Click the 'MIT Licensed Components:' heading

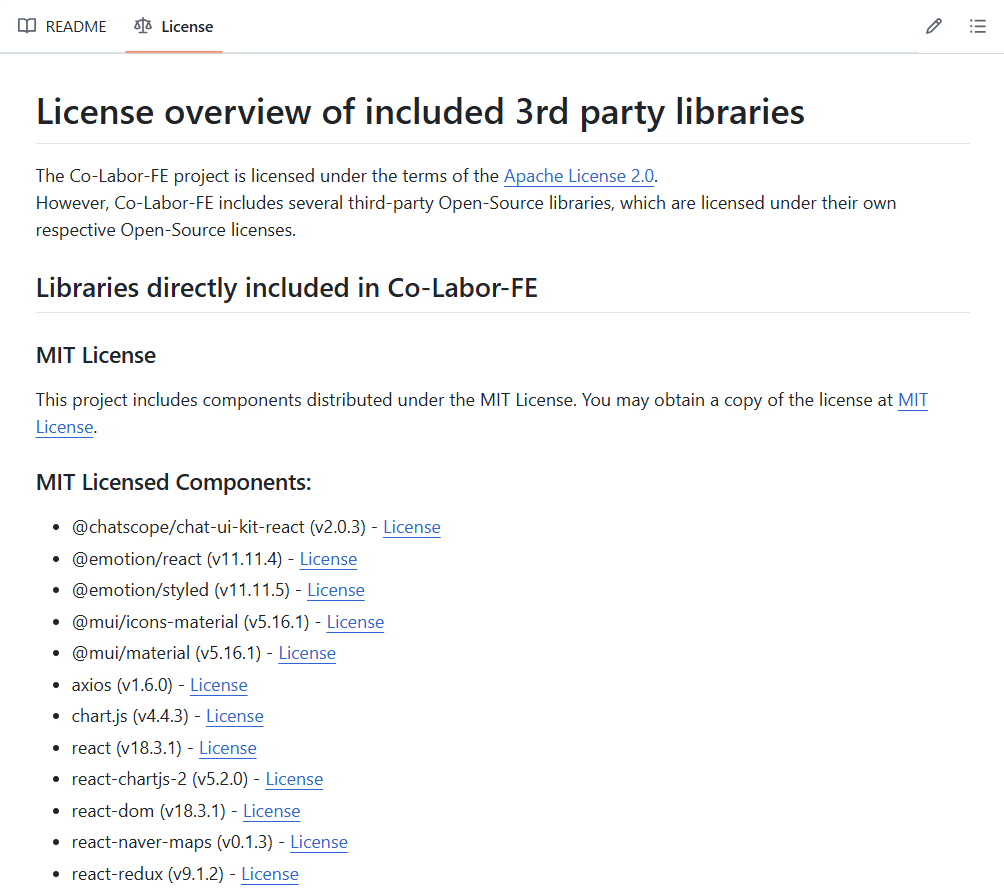tap(174, 482)
